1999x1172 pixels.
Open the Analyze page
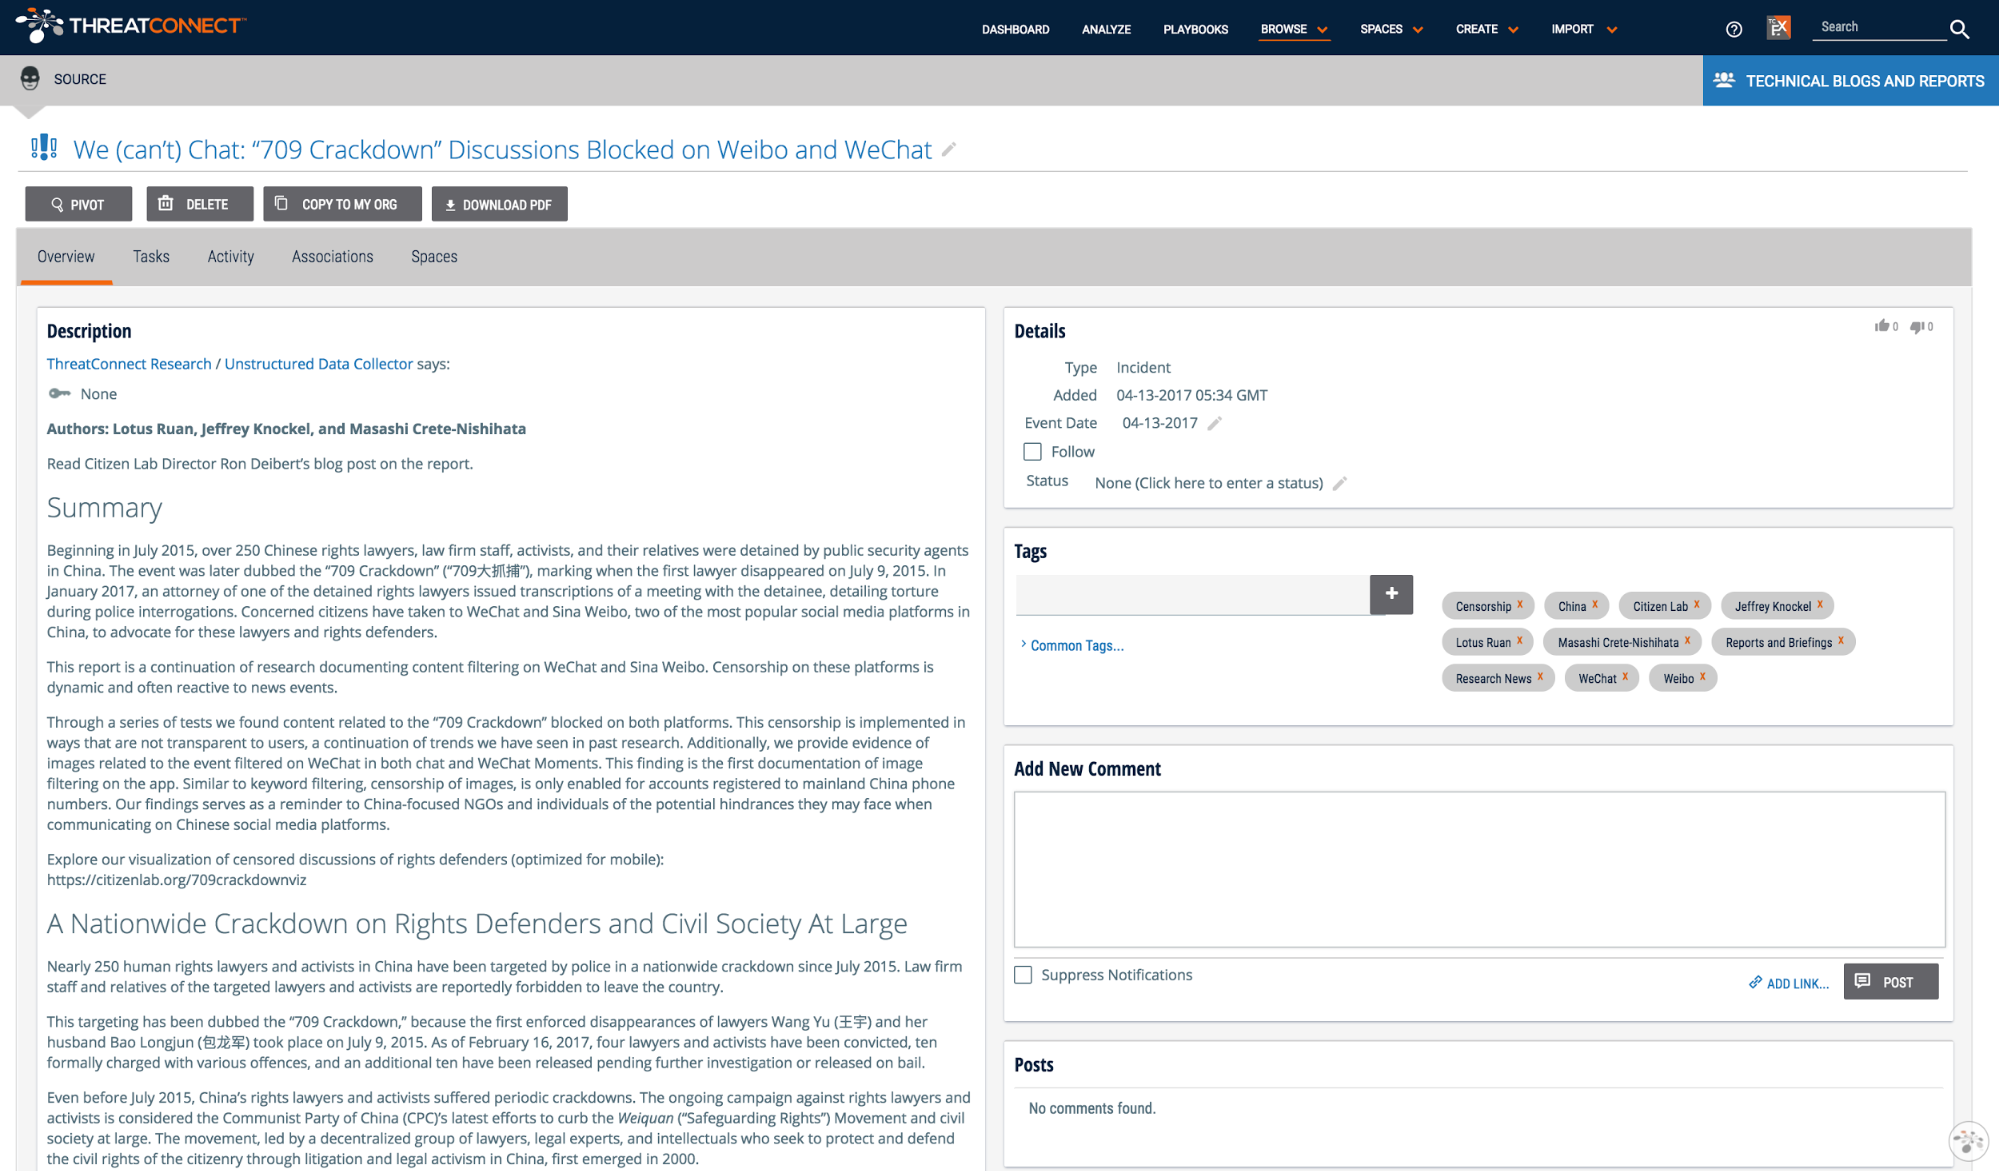tap(1106, 29)
